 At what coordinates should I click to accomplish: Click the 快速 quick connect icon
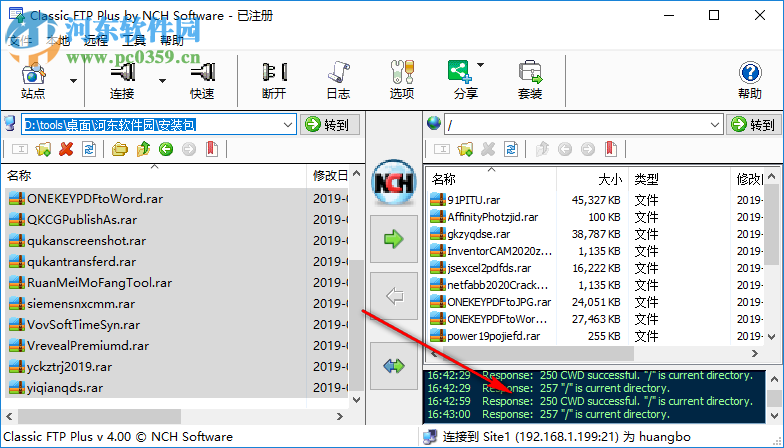tap(202, 80)
